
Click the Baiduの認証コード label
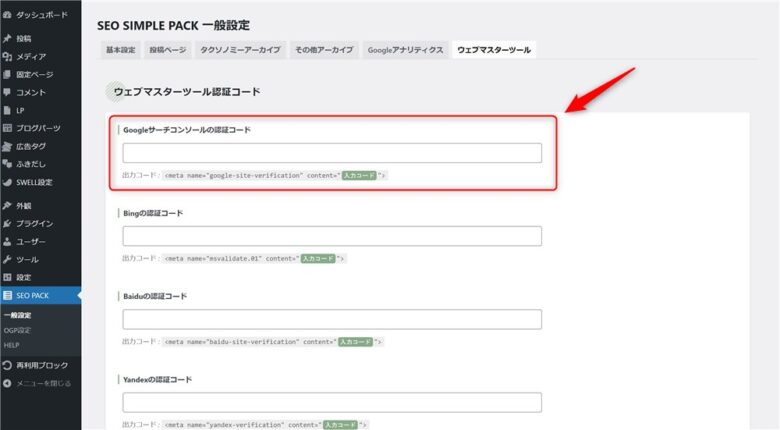tap(155, 296)
